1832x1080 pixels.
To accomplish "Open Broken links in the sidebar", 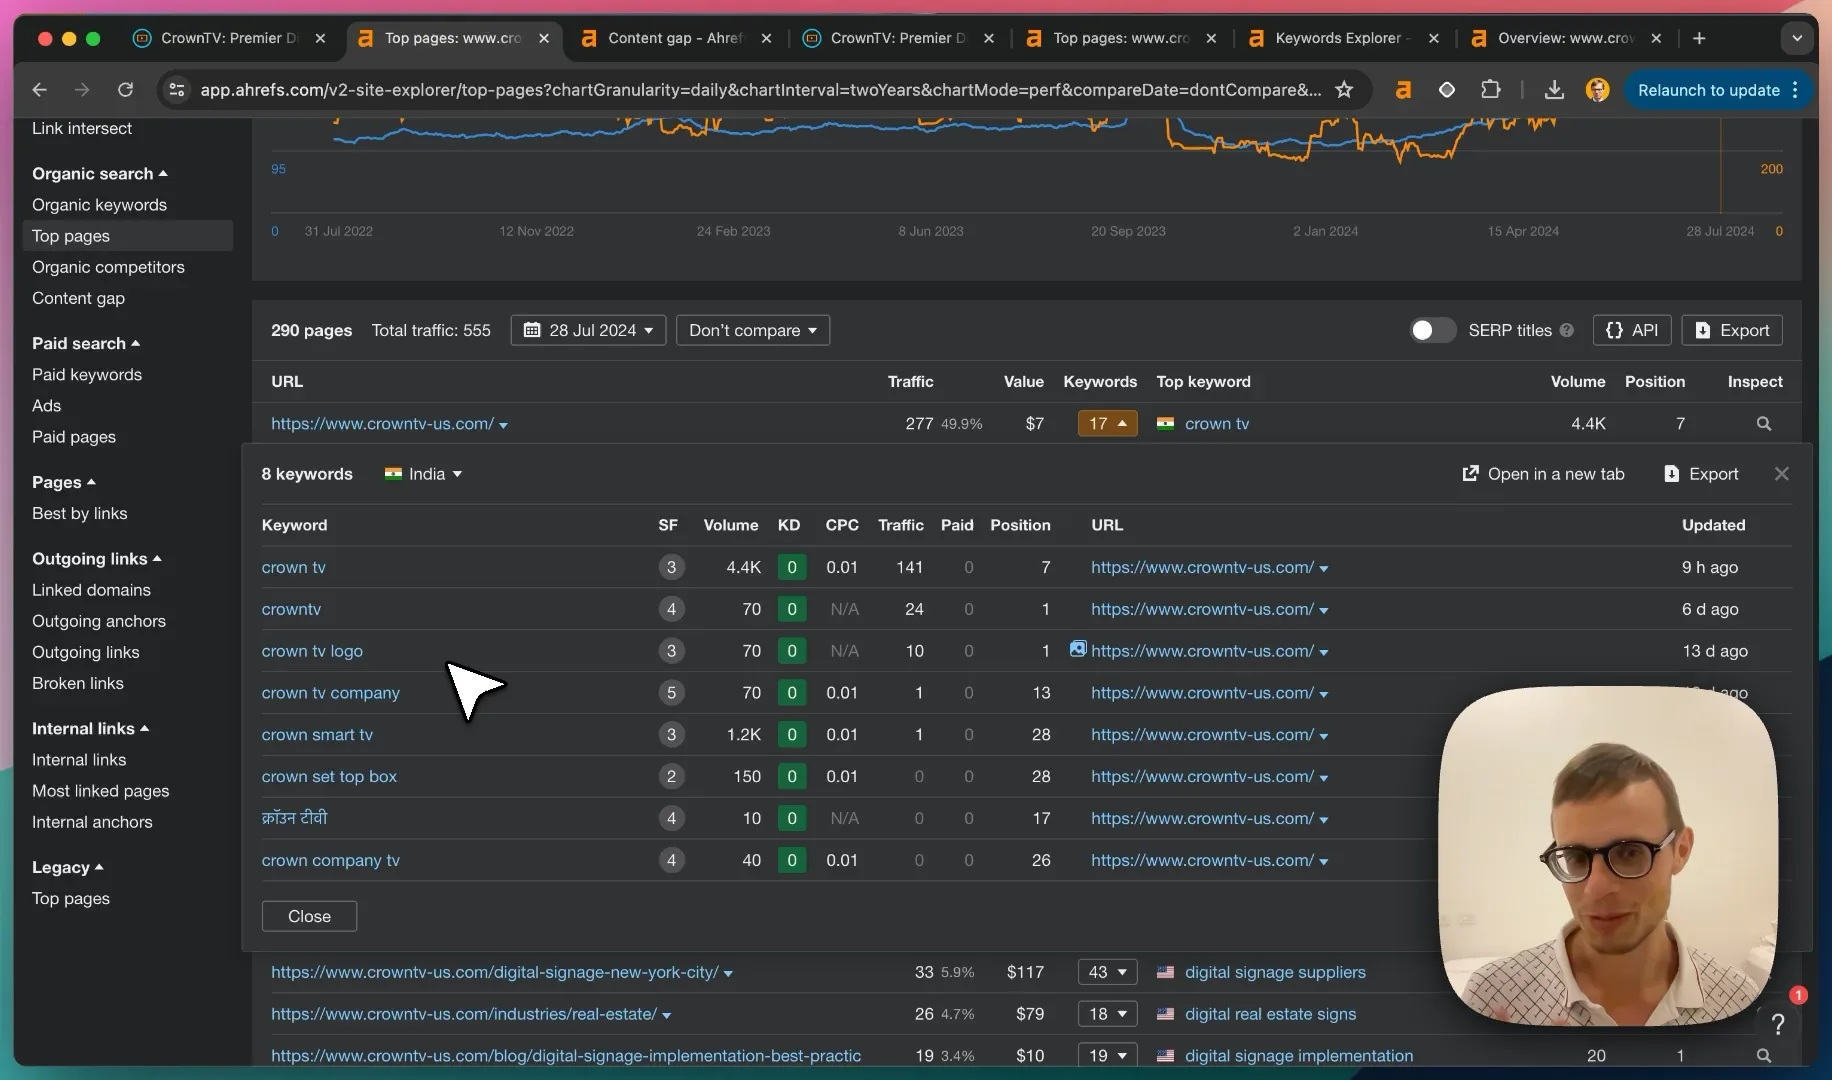I will coord(78,683).
